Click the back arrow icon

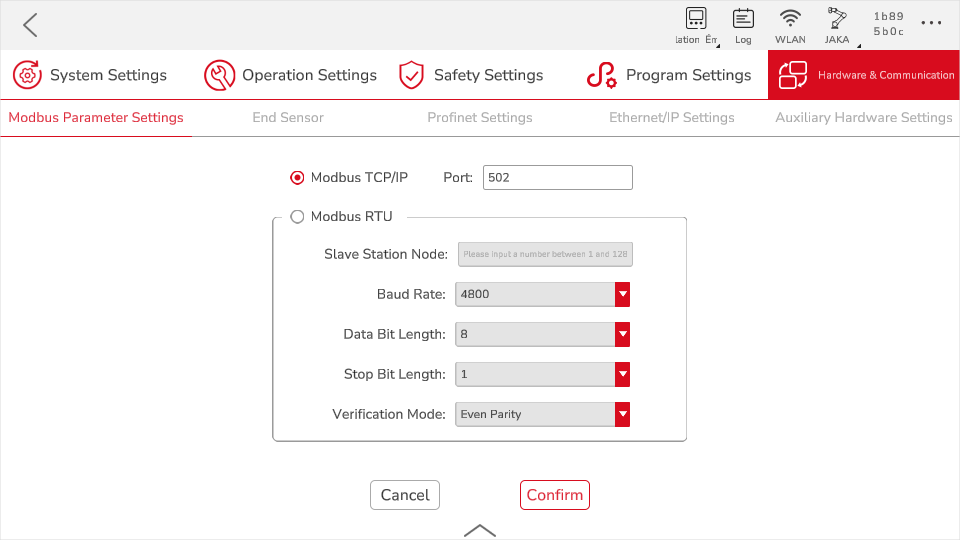point(30,25)
